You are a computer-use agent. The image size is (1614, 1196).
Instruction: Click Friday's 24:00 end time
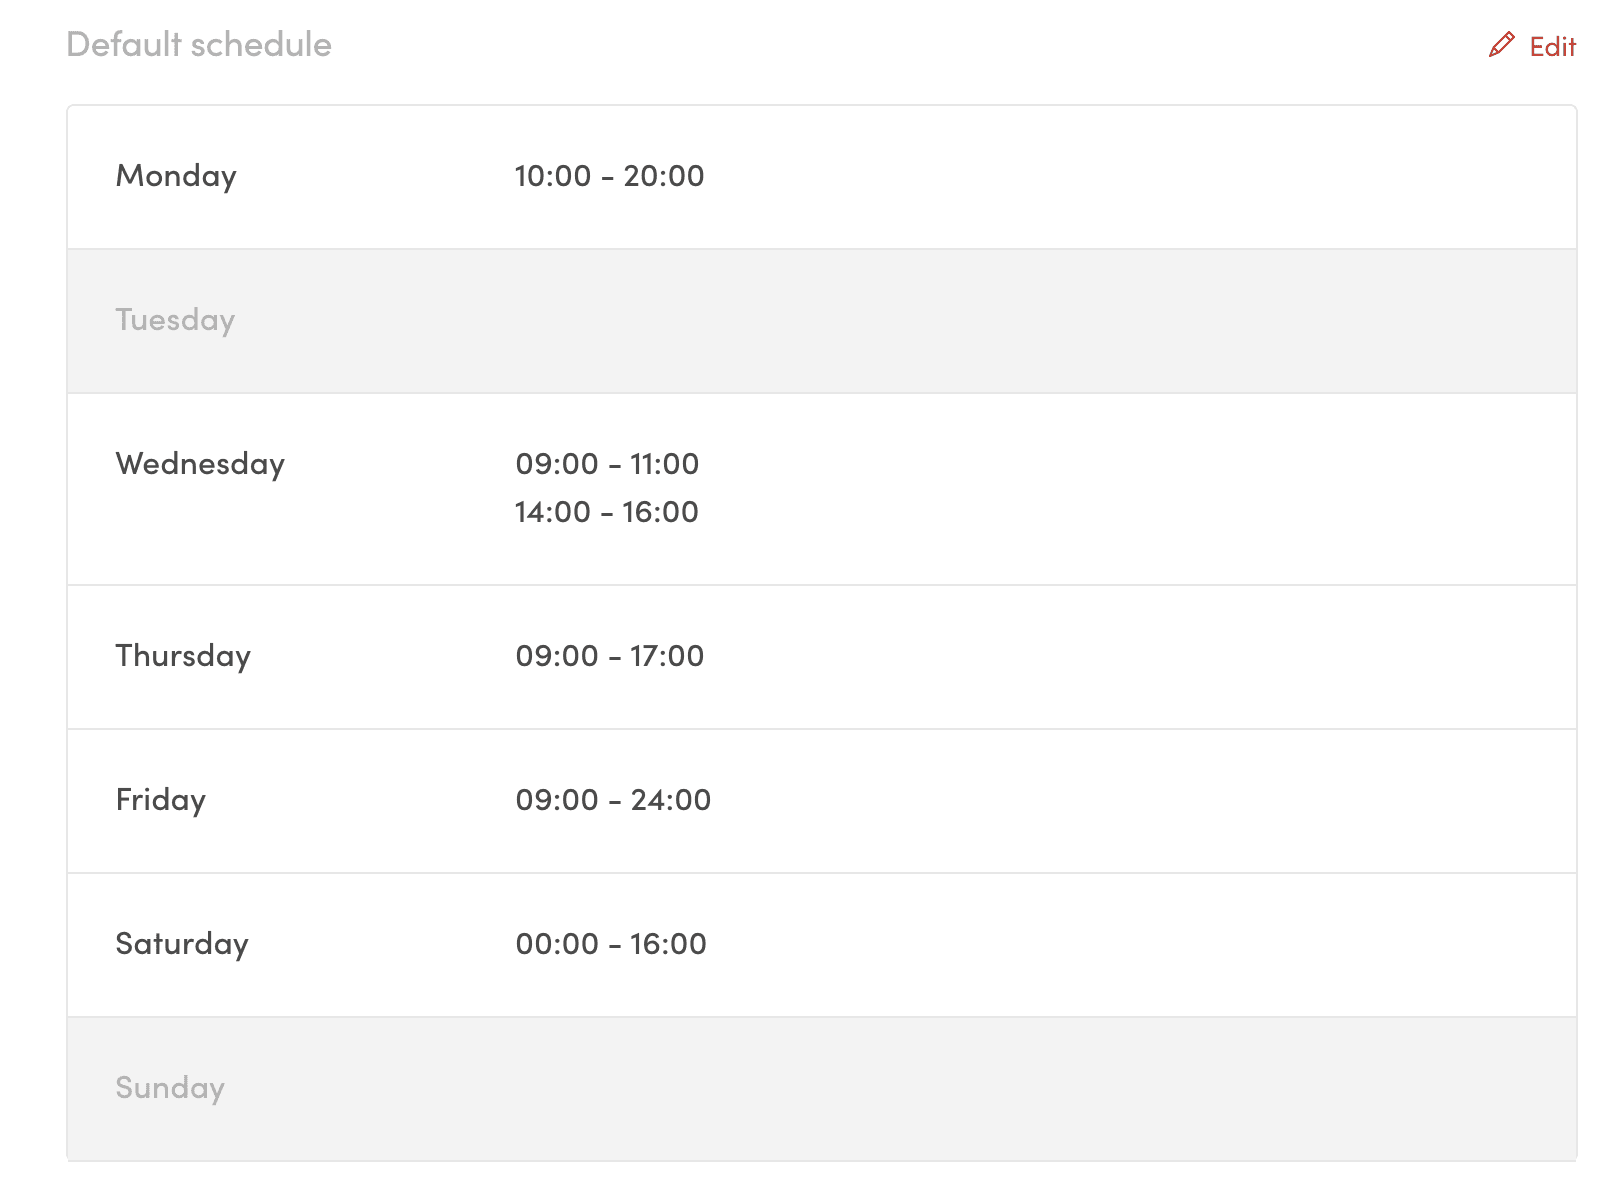(x=671, y=800)
